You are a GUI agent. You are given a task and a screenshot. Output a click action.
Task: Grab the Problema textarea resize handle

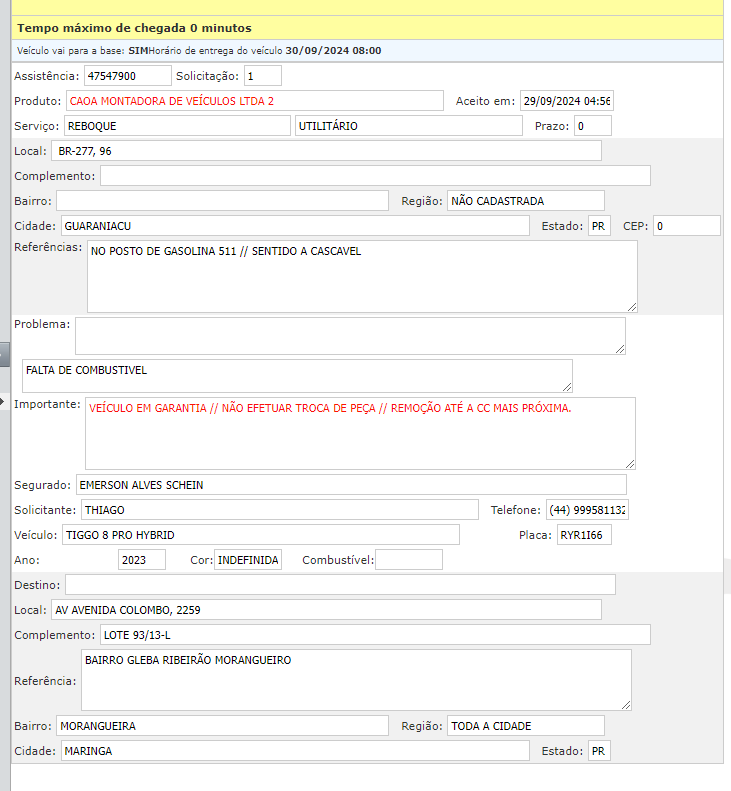[x=620, y=349]
